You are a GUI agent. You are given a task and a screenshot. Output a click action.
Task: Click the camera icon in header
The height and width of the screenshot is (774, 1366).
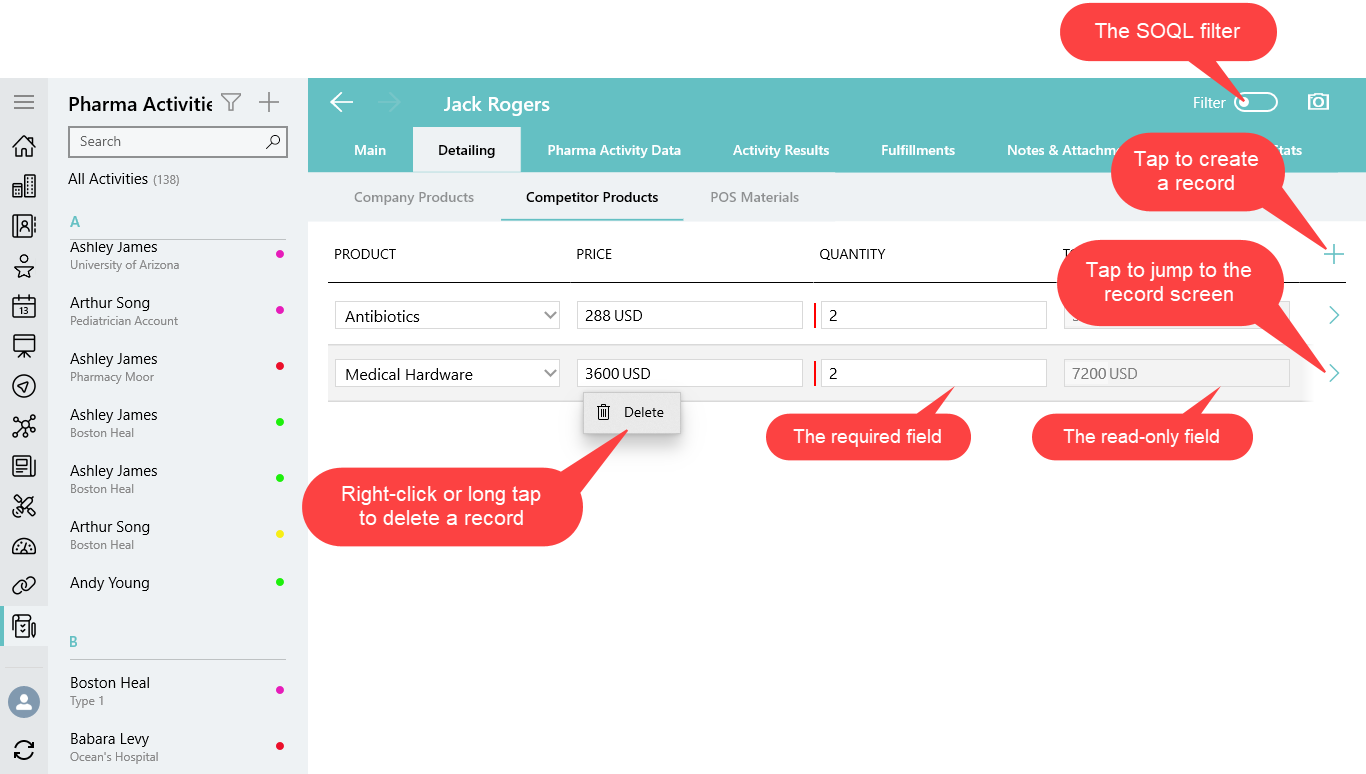click(x=1318, y=102)
